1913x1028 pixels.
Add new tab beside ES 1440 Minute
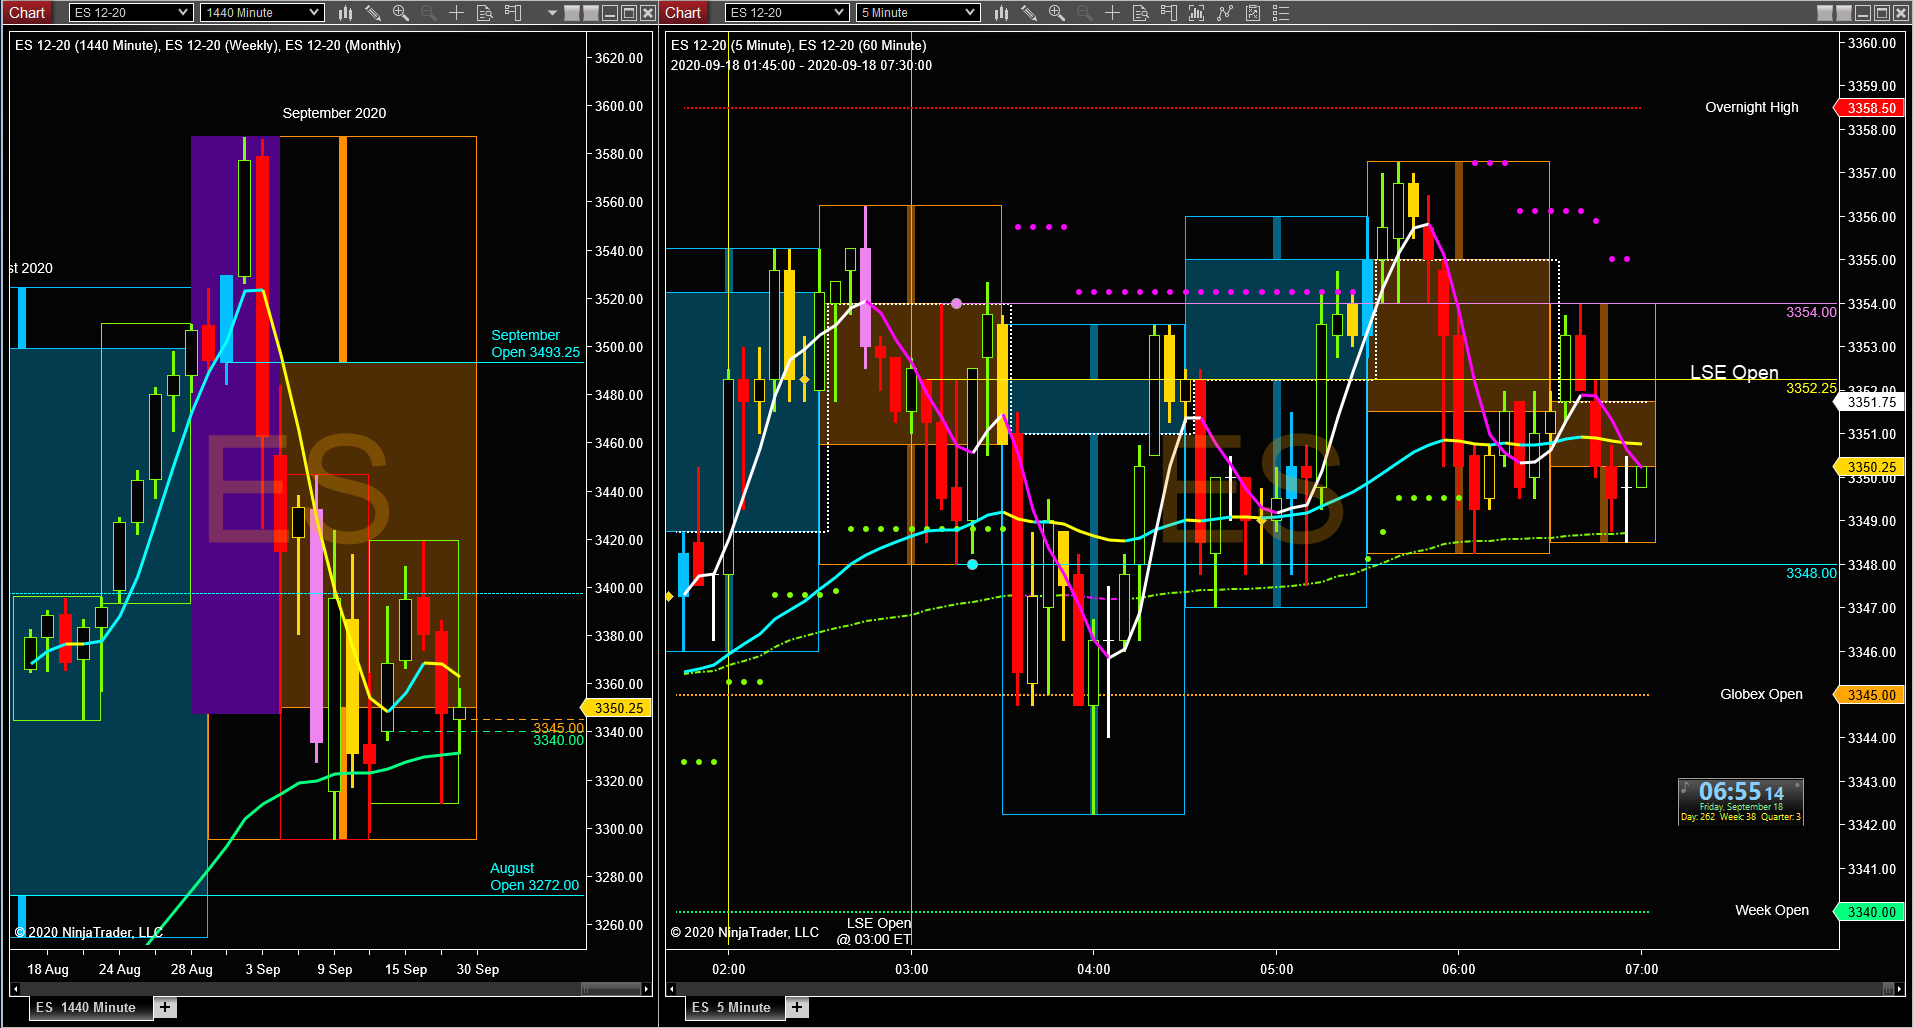click(x=166, y=1007)
